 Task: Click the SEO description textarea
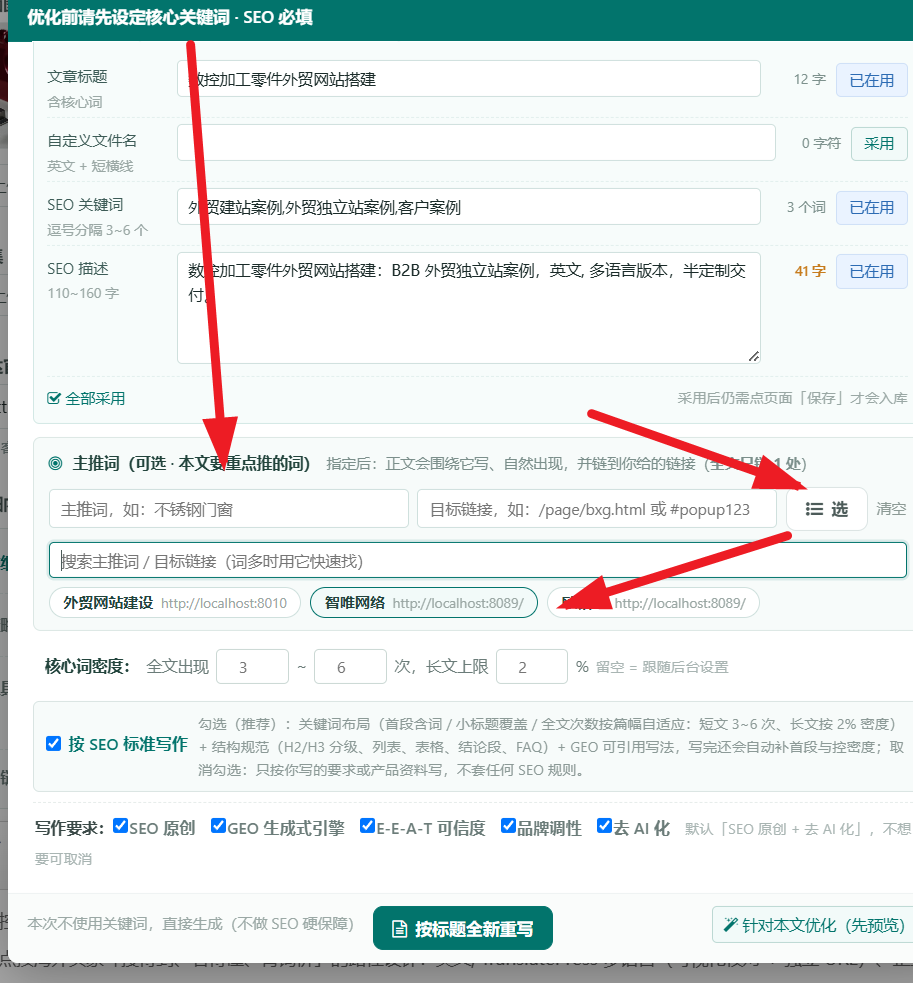[468, 308]
